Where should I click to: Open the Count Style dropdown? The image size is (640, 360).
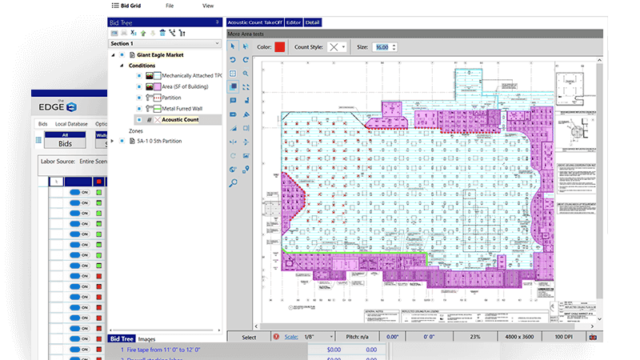[337, 47]
